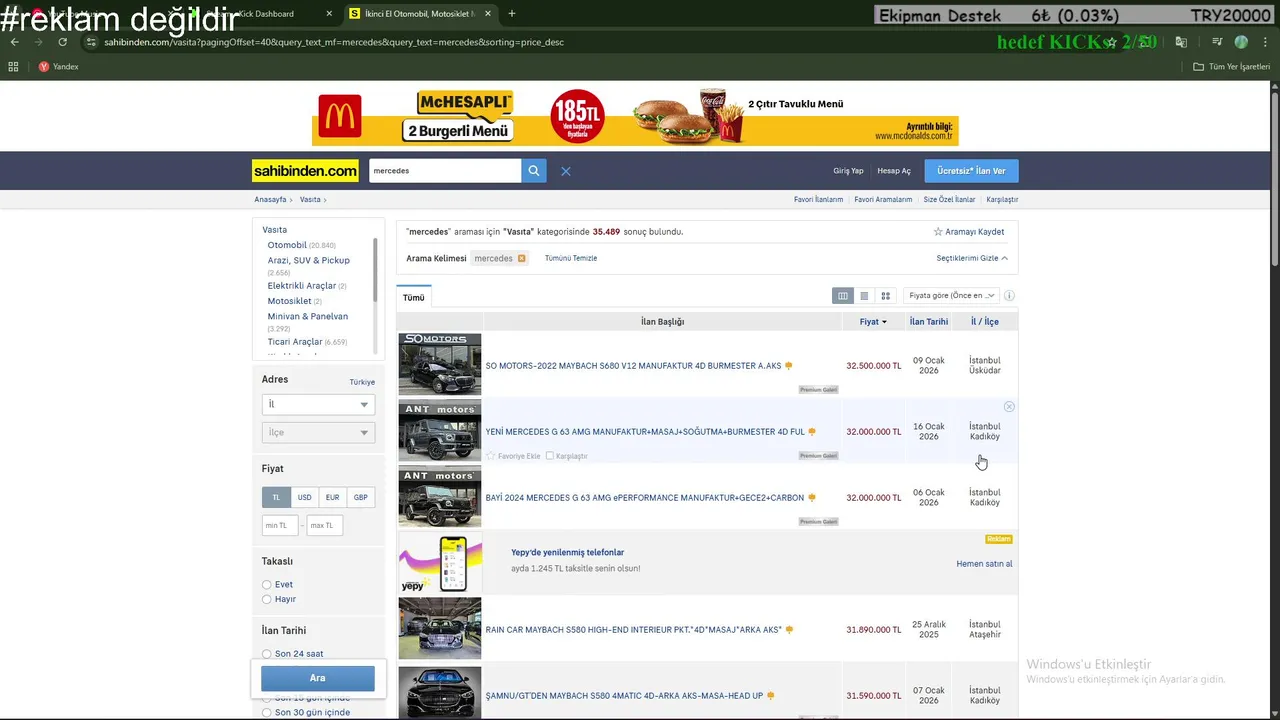Reload the page with browser refresh icon

coord(62,42)
